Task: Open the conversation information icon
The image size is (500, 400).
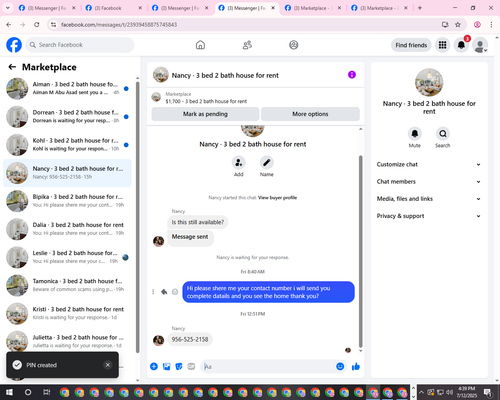Action: coord(352,75)
